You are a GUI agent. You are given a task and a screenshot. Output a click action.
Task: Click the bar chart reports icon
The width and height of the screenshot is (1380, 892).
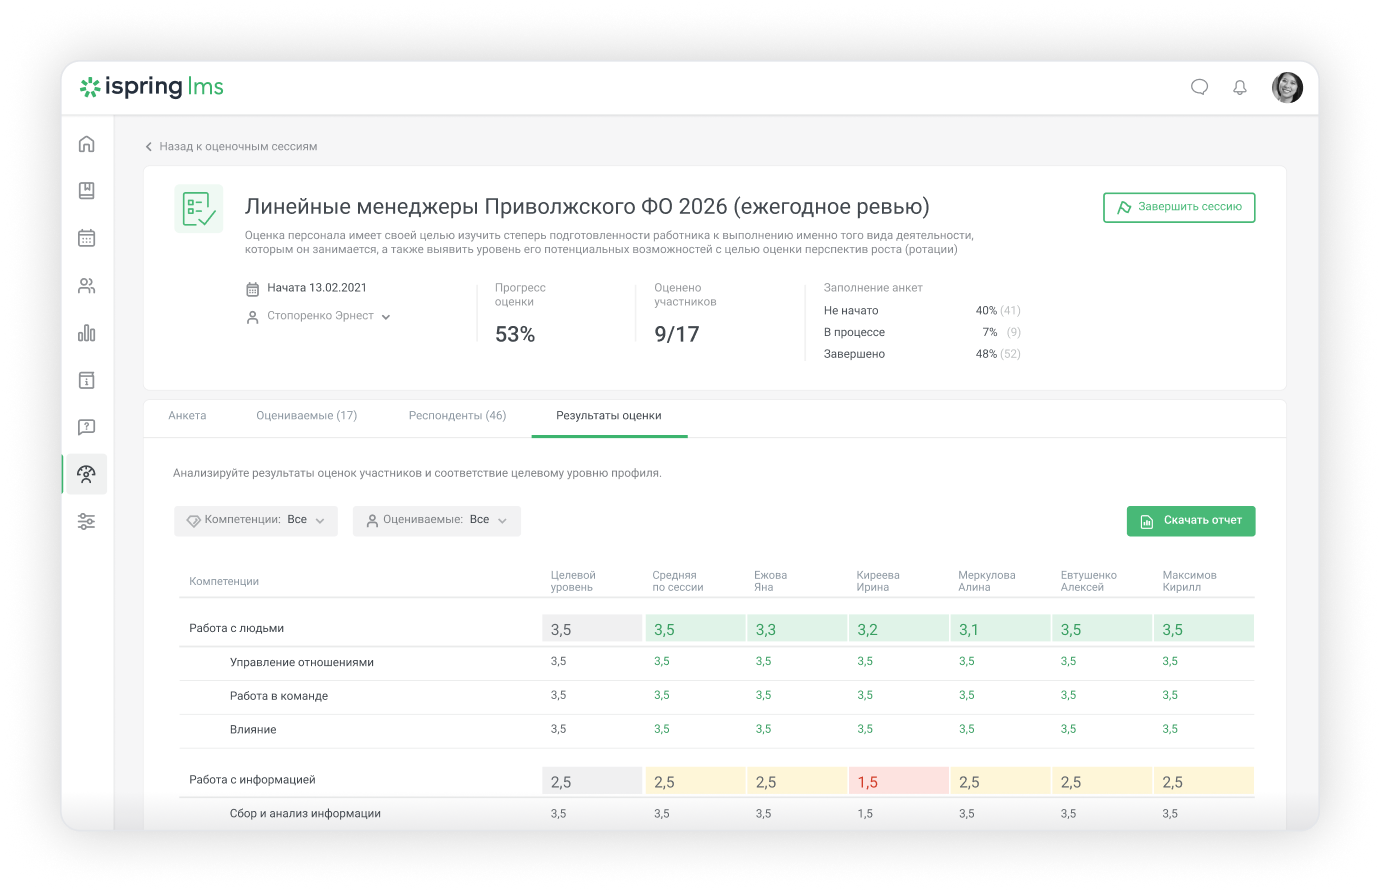tap(87, 333)
